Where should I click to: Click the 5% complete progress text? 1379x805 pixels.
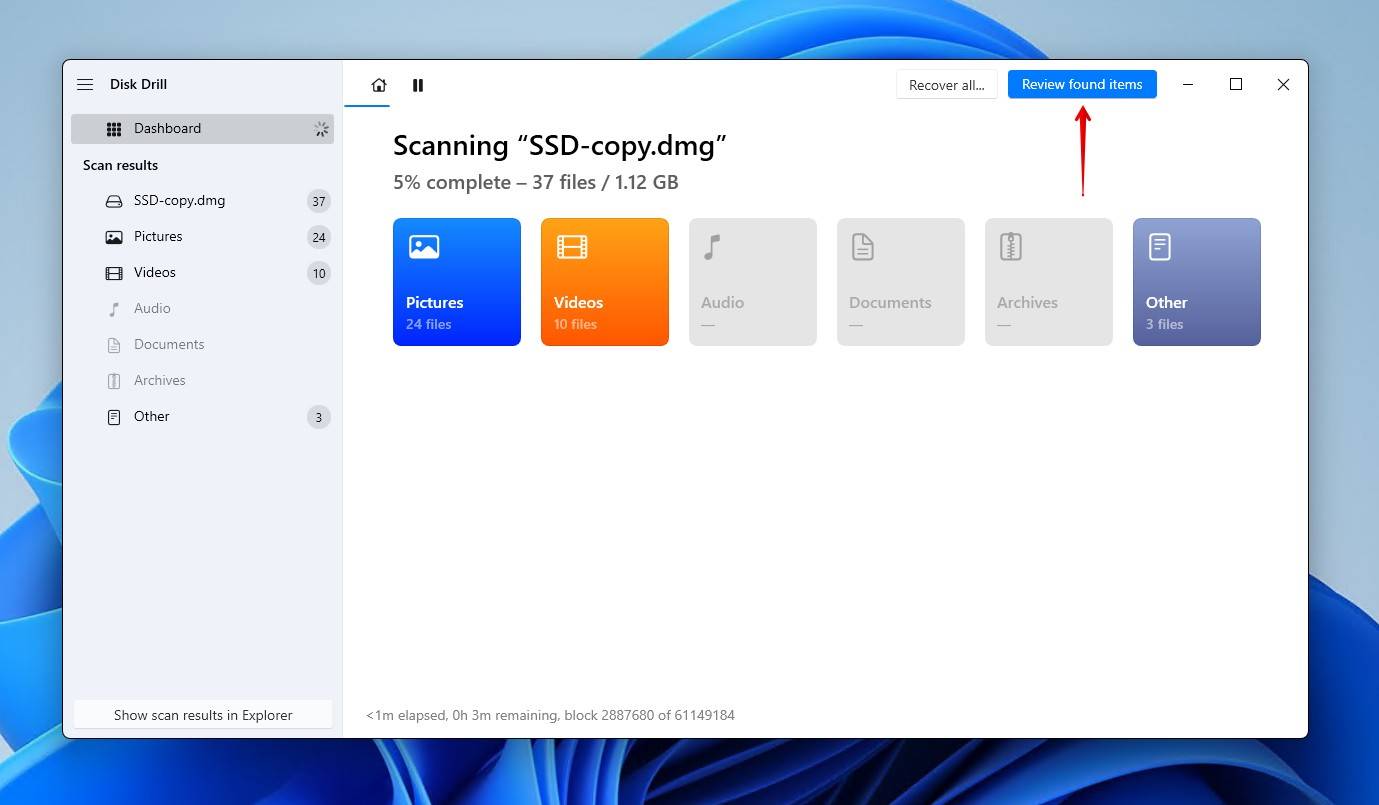click(536, 183)
